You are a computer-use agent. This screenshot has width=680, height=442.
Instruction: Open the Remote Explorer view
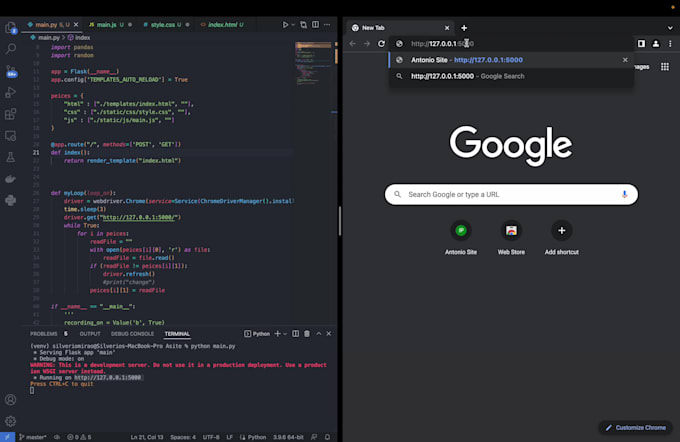tap(10, 136)
